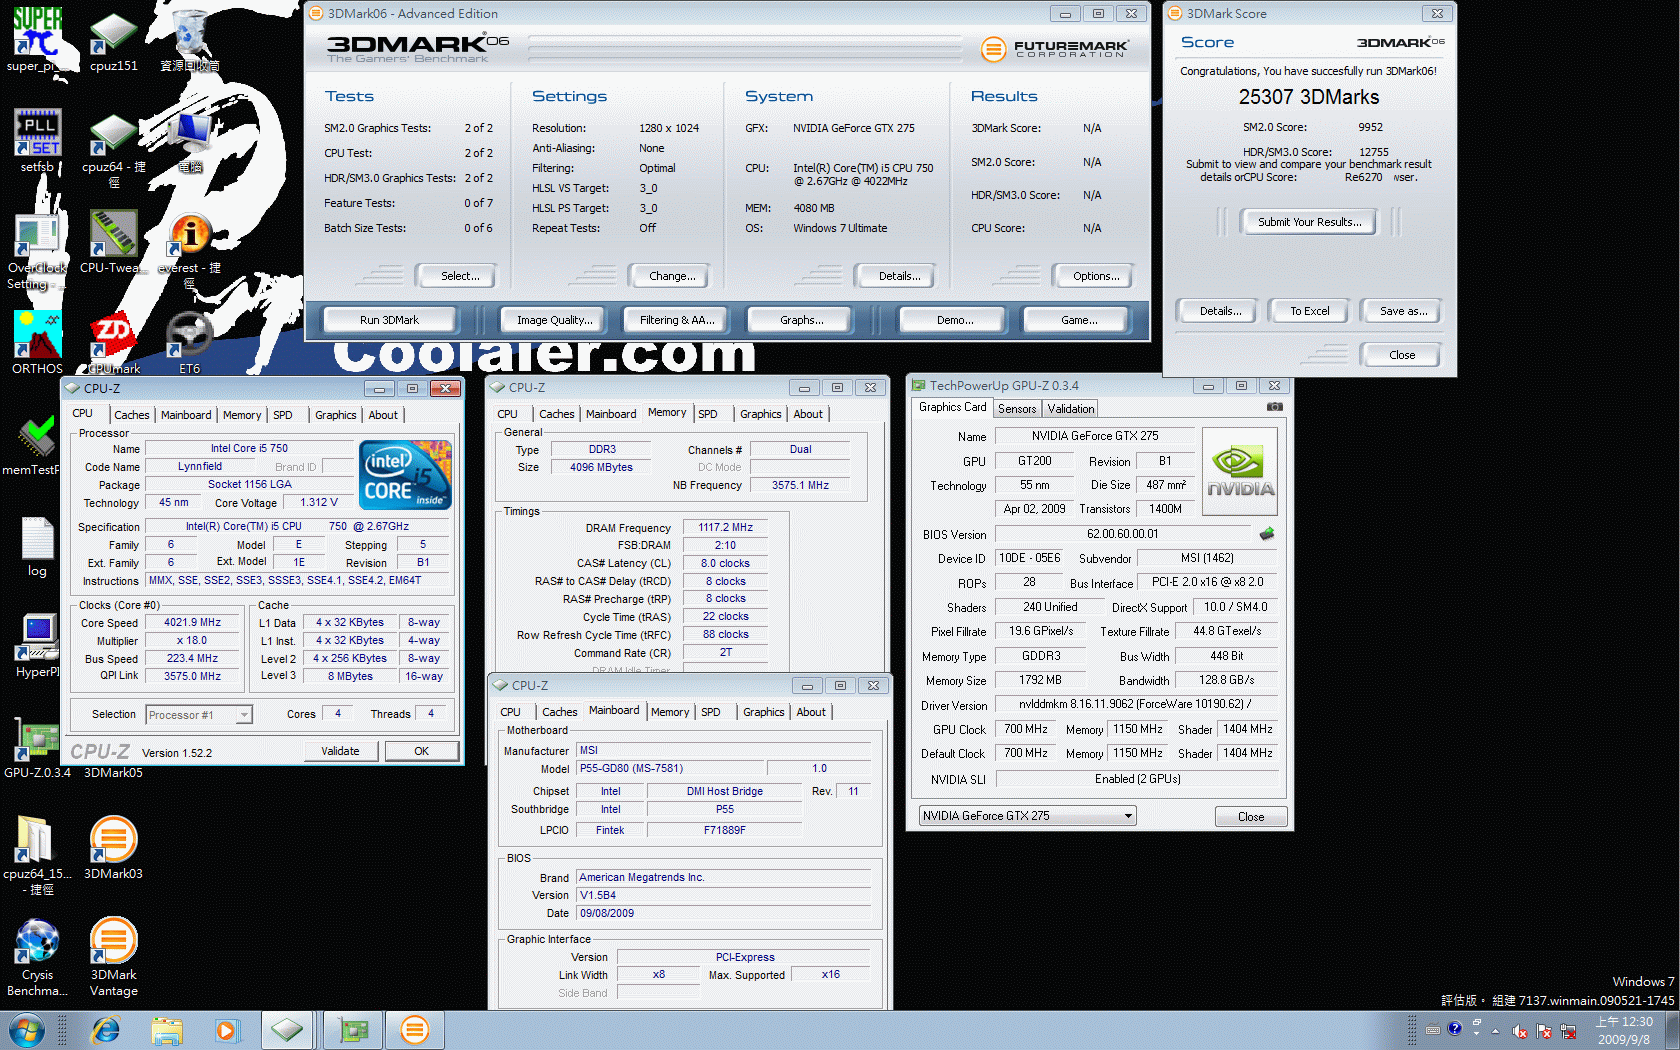Click the 25307 3DMarks score text
This screenshot has height=1050, width=1680.
click(x=1308, y=97)
